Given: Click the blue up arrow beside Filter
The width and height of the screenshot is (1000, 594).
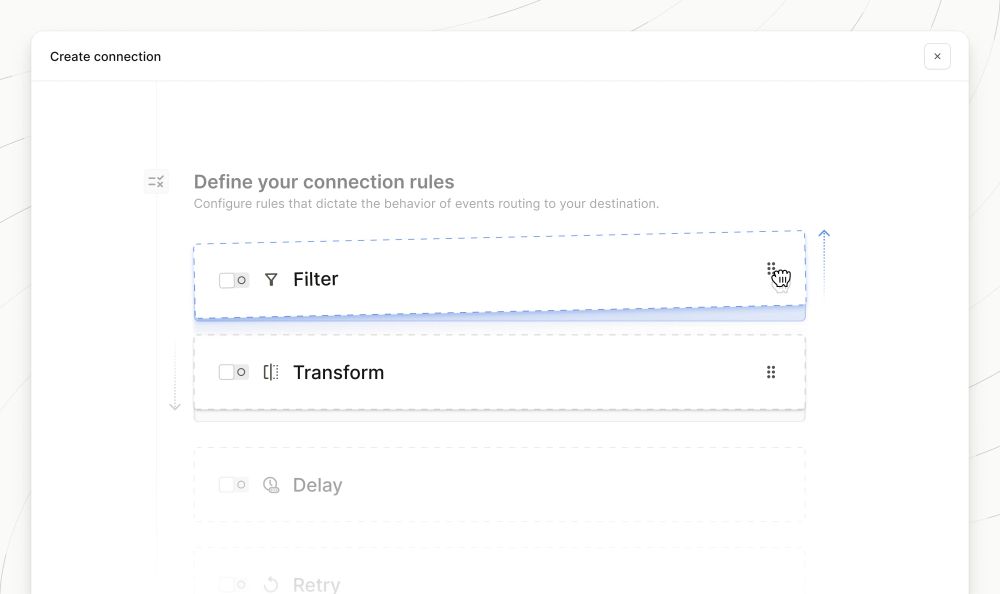Looking at the screenshot, I should coord(824,262).
